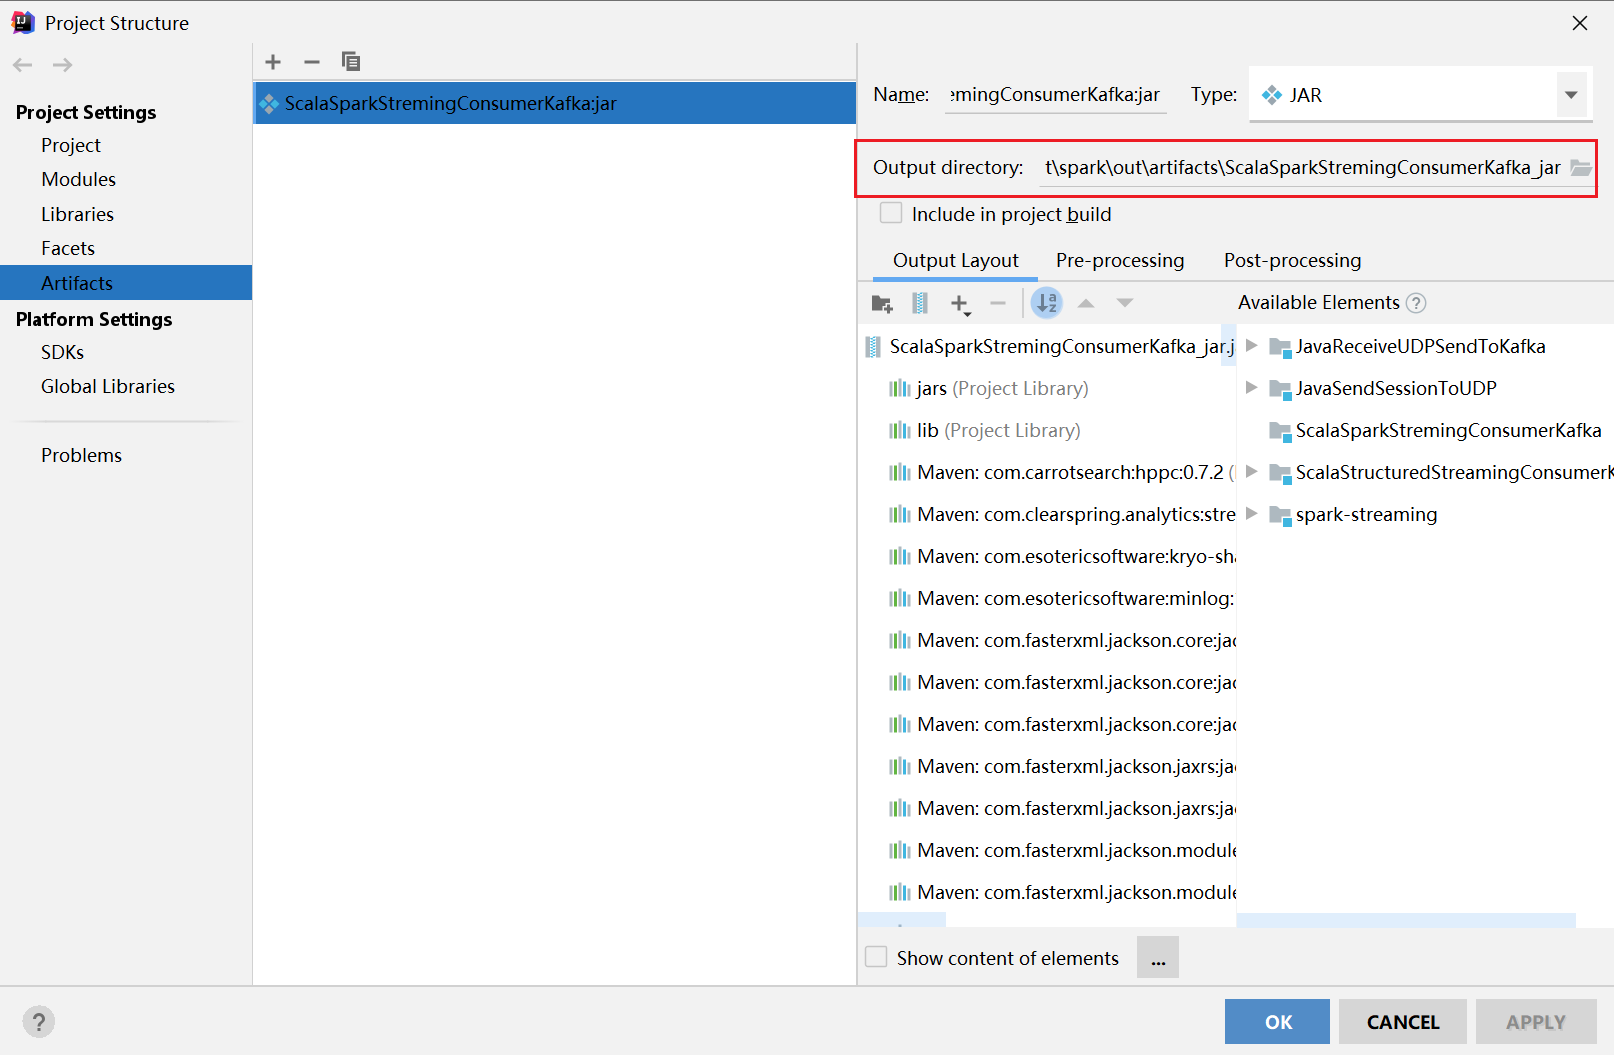The image size is (1614, 1055).
Task: Open the Project settings page
Action: click(71, 145)
